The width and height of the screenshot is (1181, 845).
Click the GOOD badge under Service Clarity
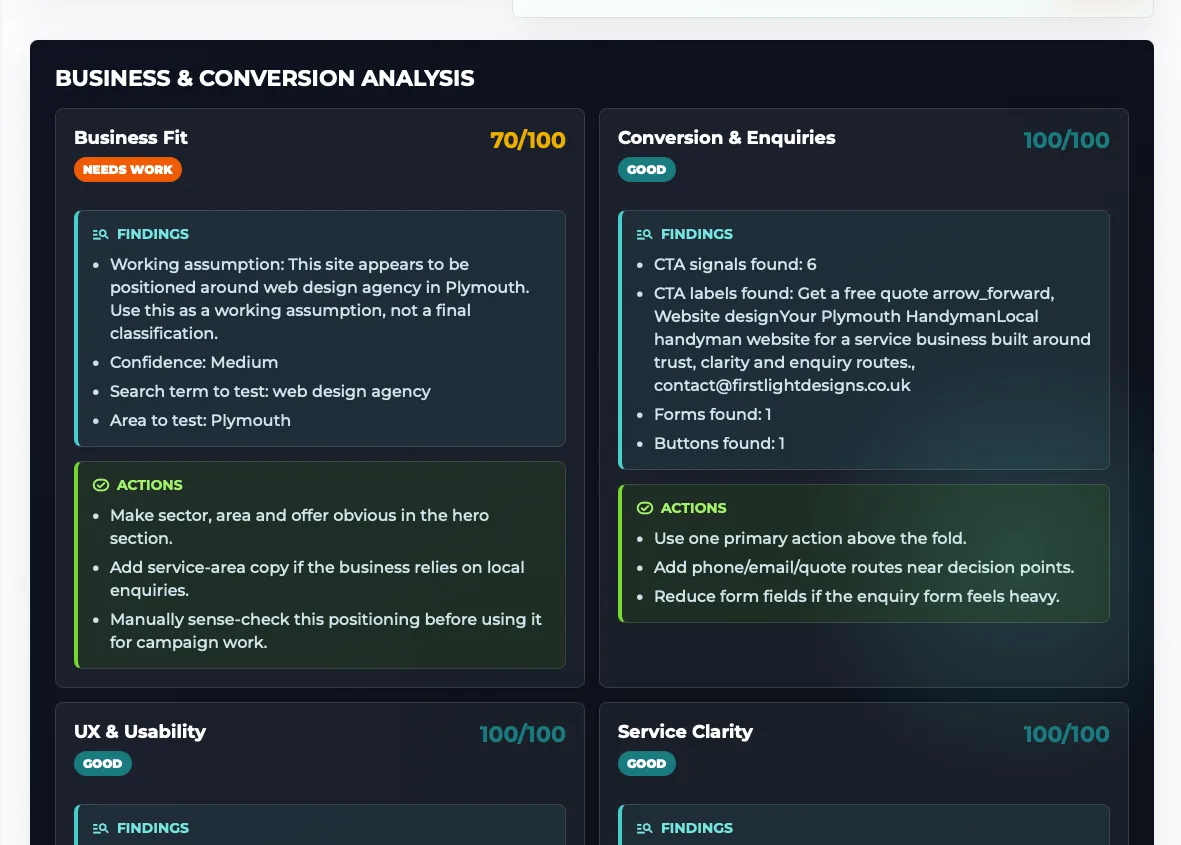646,764
